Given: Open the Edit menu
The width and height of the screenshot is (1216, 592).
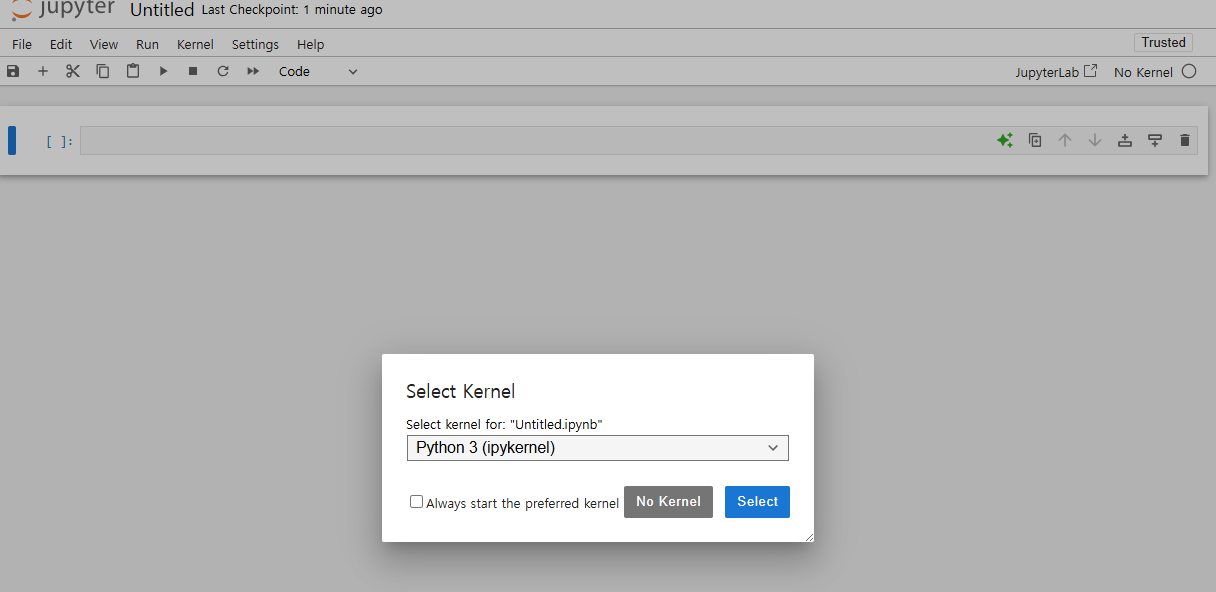Looking at the screenshot, I should [61, 44].
